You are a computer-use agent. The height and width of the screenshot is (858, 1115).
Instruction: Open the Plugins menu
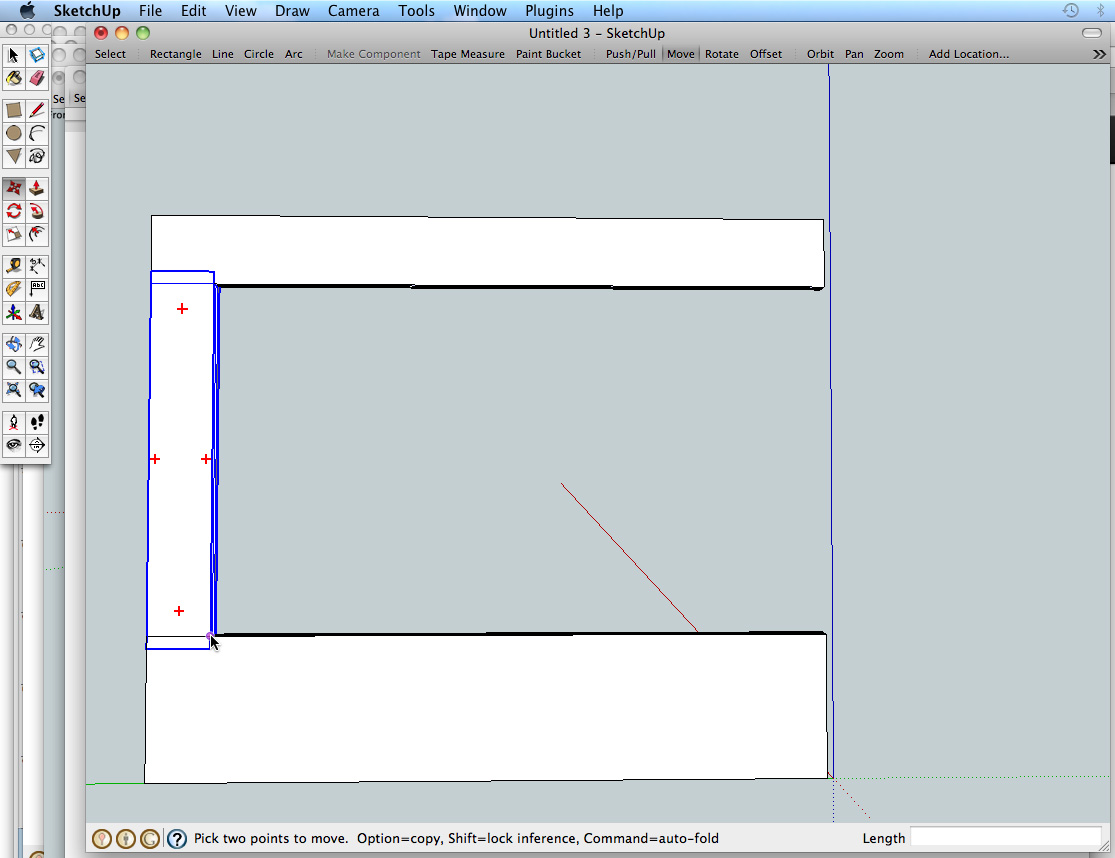550,11
